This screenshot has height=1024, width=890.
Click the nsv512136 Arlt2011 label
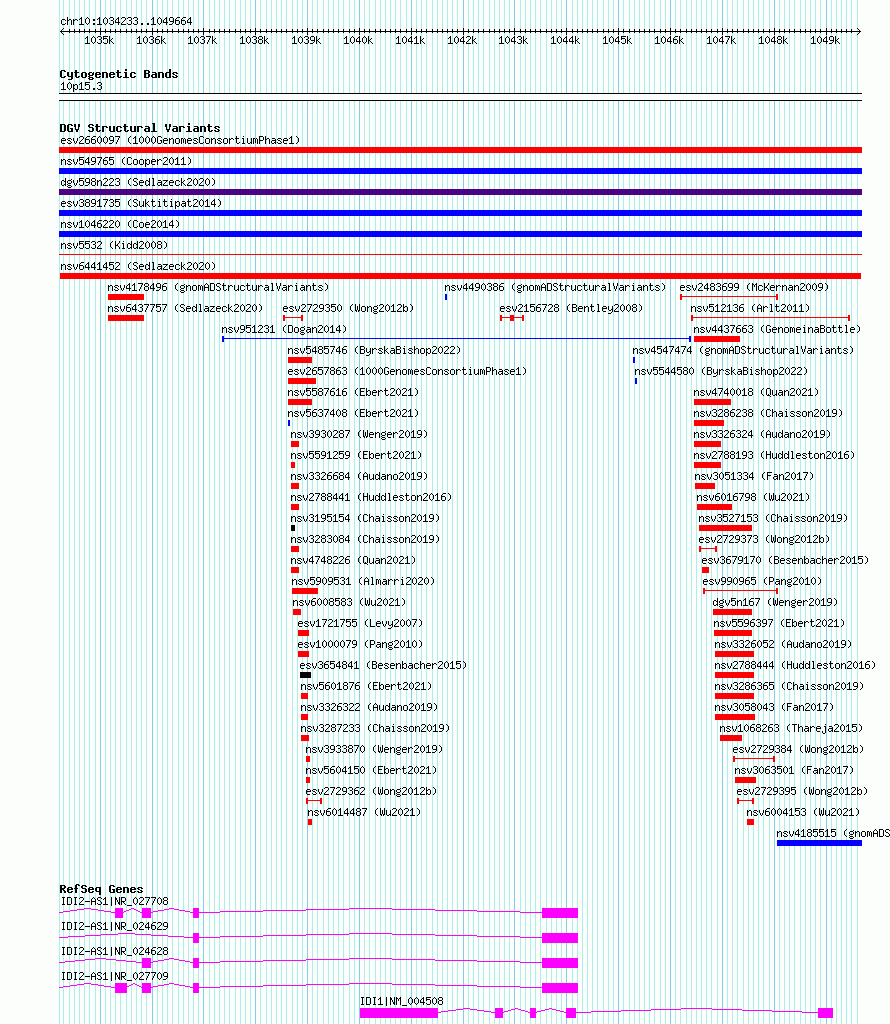pyautogui.click(x=750, y=308)
